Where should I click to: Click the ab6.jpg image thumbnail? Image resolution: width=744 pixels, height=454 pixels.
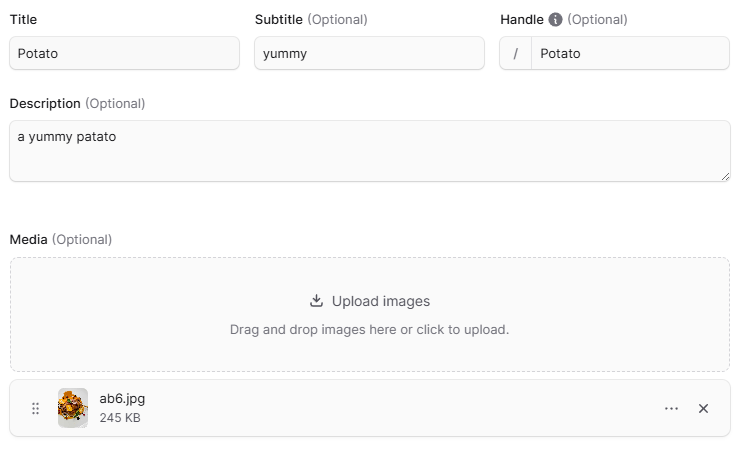(x=73, y=408)
